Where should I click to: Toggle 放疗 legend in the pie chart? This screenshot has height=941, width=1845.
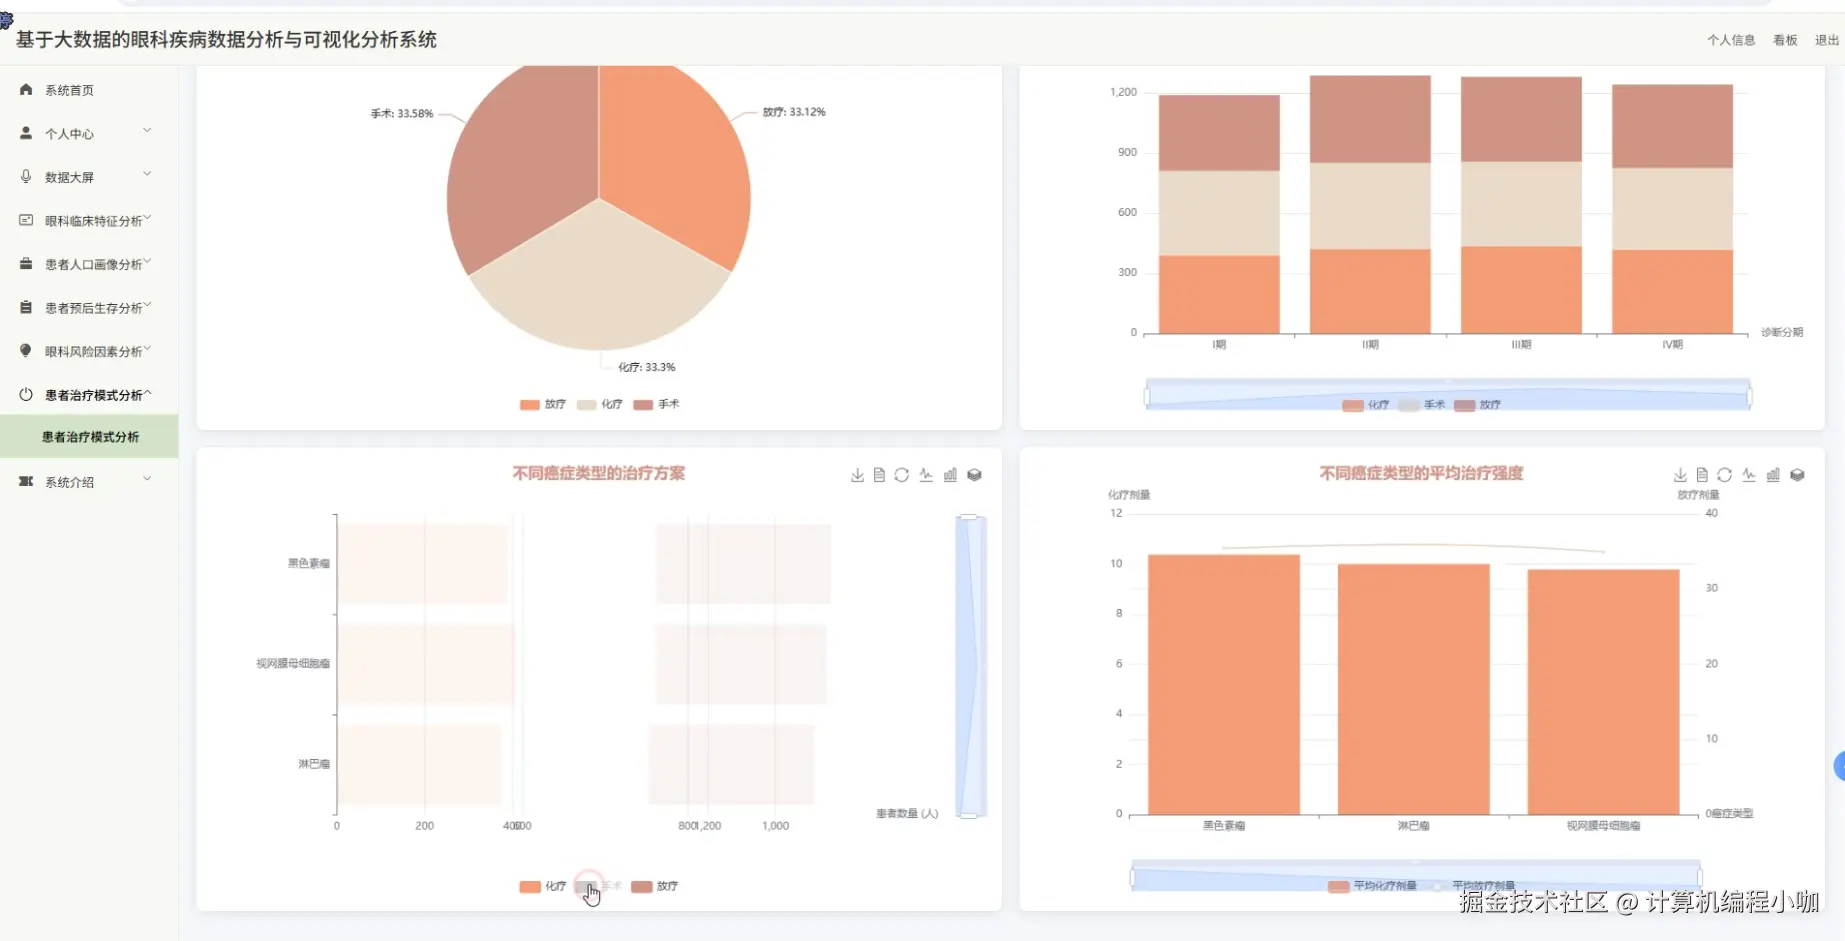coord(543,405)
